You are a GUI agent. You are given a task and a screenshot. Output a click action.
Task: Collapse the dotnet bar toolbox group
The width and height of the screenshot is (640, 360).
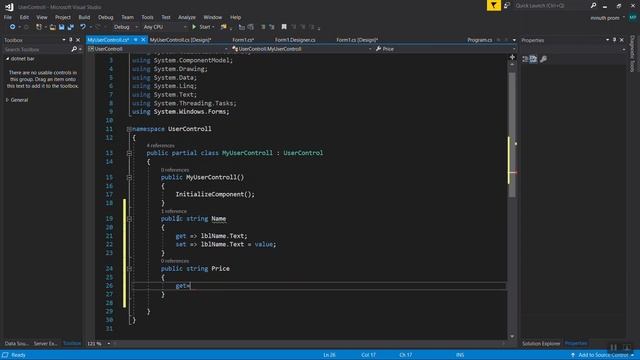coord(7,59)
